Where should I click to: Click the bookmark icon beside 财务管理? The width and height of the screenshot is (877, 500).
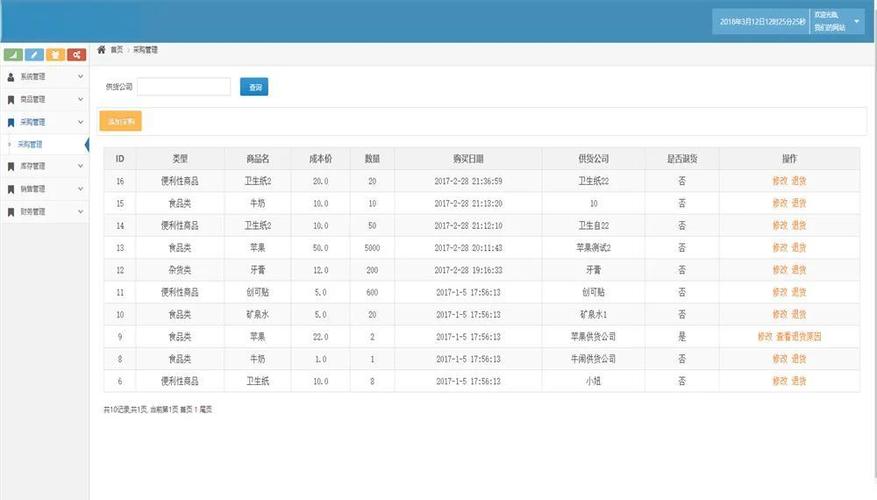tap(11, 211)
